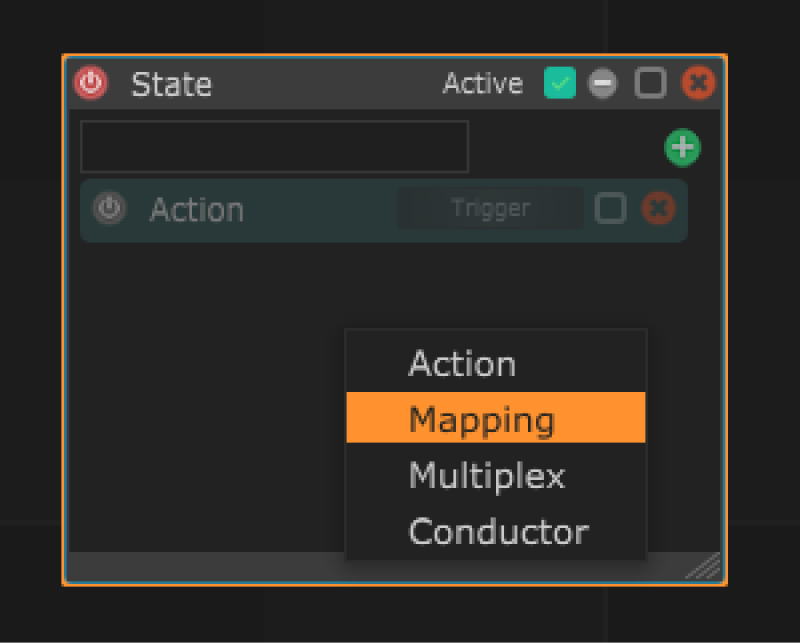This screenshot has width=800, height=643.
Task: Toggle the Action row power icon
Action: pyautogui.click(x=109, y=209)
